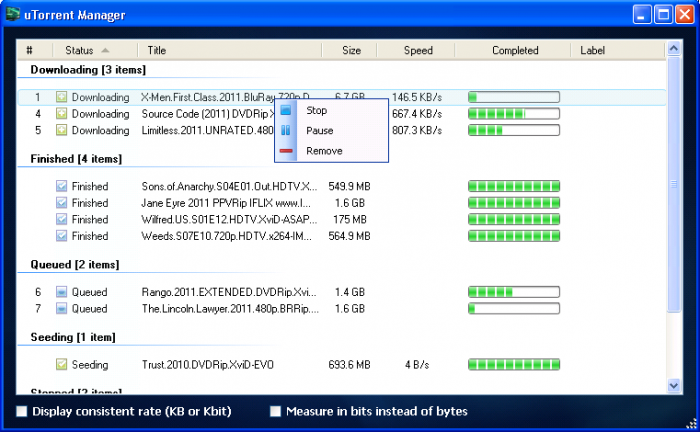Screen dimensions: 700x432
Task: Click the downloading icon for Source Code row
Action: tap(61, 113)
